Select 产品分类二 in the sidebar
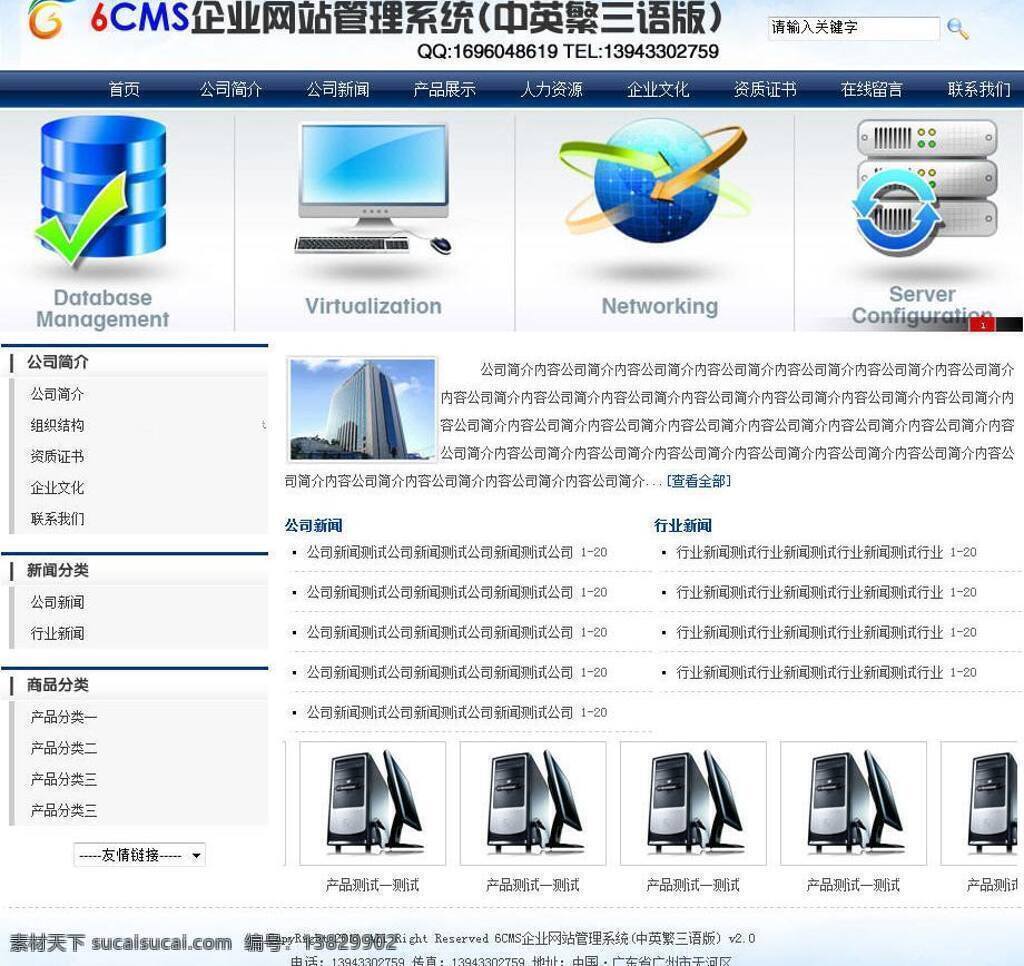The image size is (1024, 966). [x=63, y=749]
